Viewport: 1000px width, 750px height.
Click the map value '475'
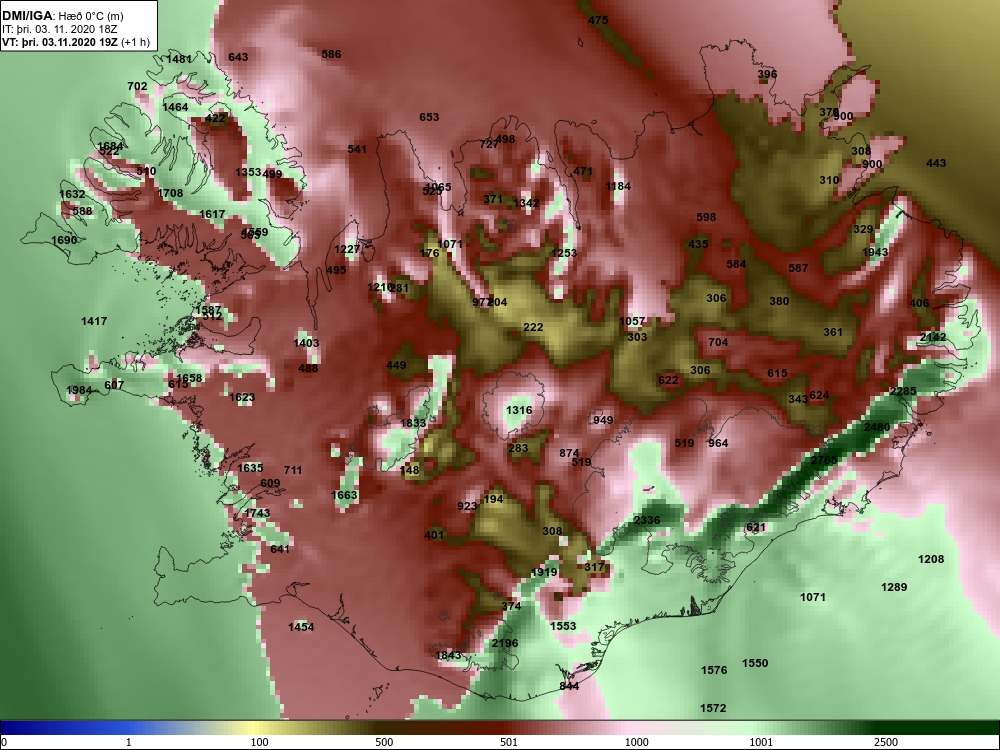tap(598, 20)
